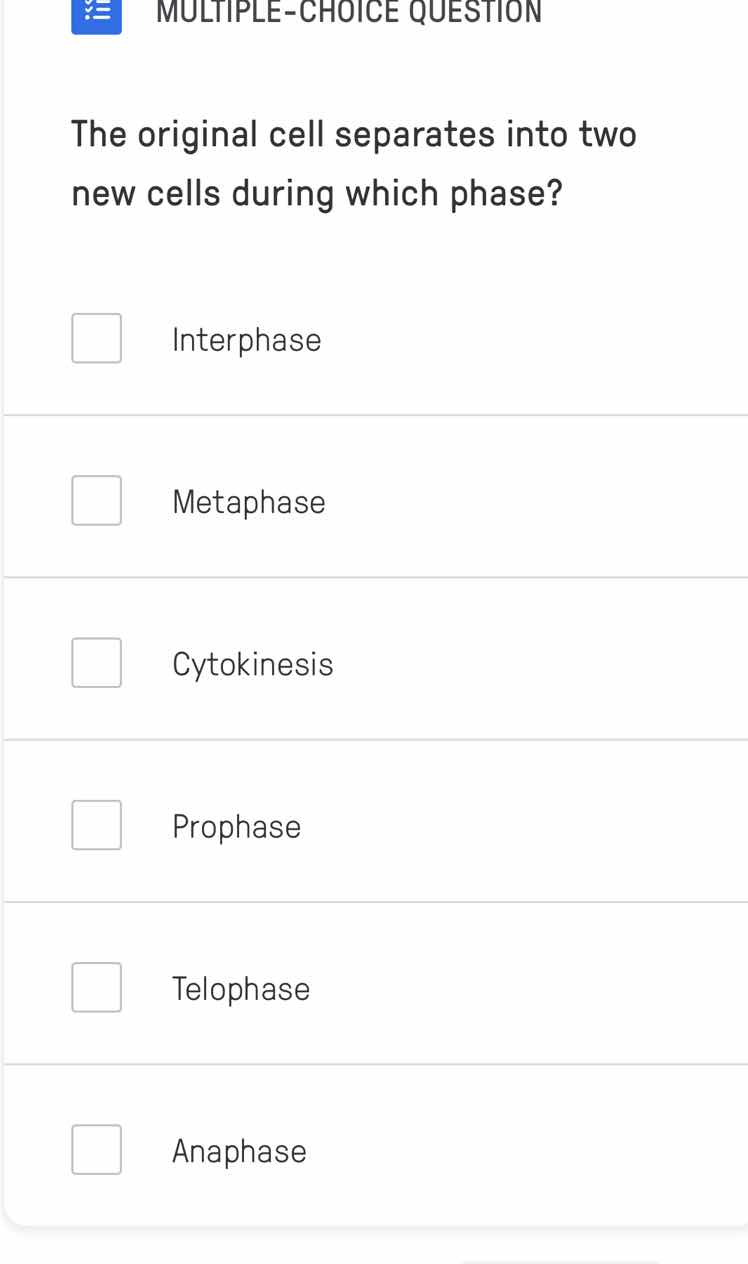Check the Interphase checkbox

coord(96,338)
